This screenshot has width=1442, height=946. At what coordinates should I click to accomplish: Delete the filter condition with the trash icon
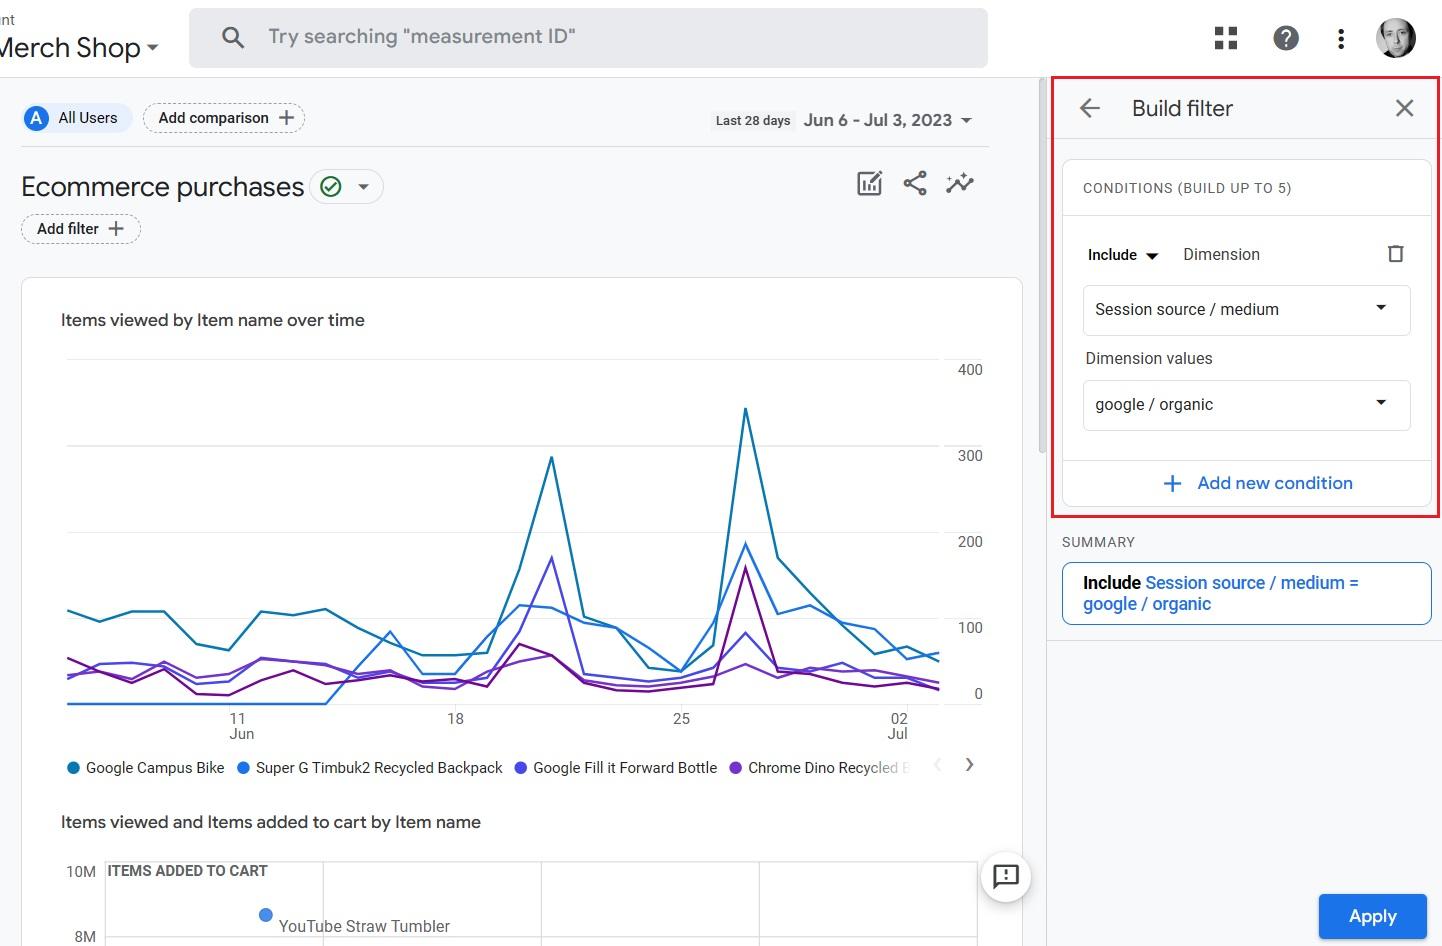[1396, 254]
